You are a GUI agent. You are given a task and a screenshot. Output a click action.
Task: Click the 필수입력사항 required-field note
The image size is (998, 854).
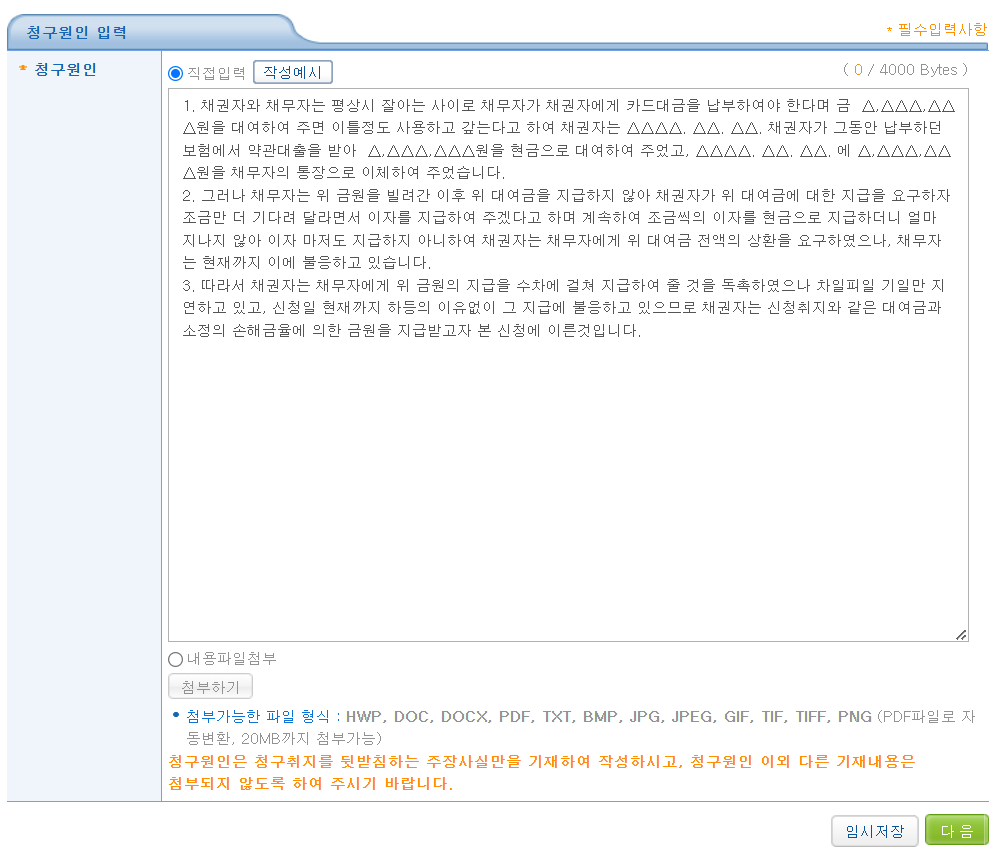click(936, 29)
